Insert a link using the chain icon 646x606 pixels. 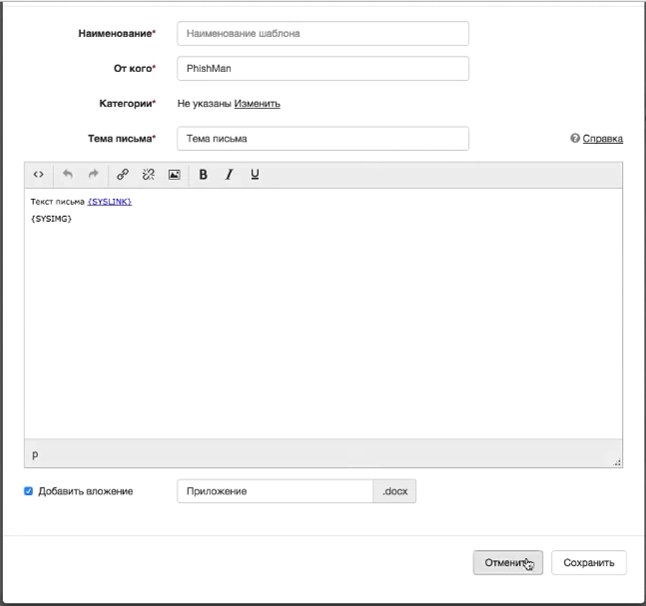pyautogui.click(x=123, y=174)
